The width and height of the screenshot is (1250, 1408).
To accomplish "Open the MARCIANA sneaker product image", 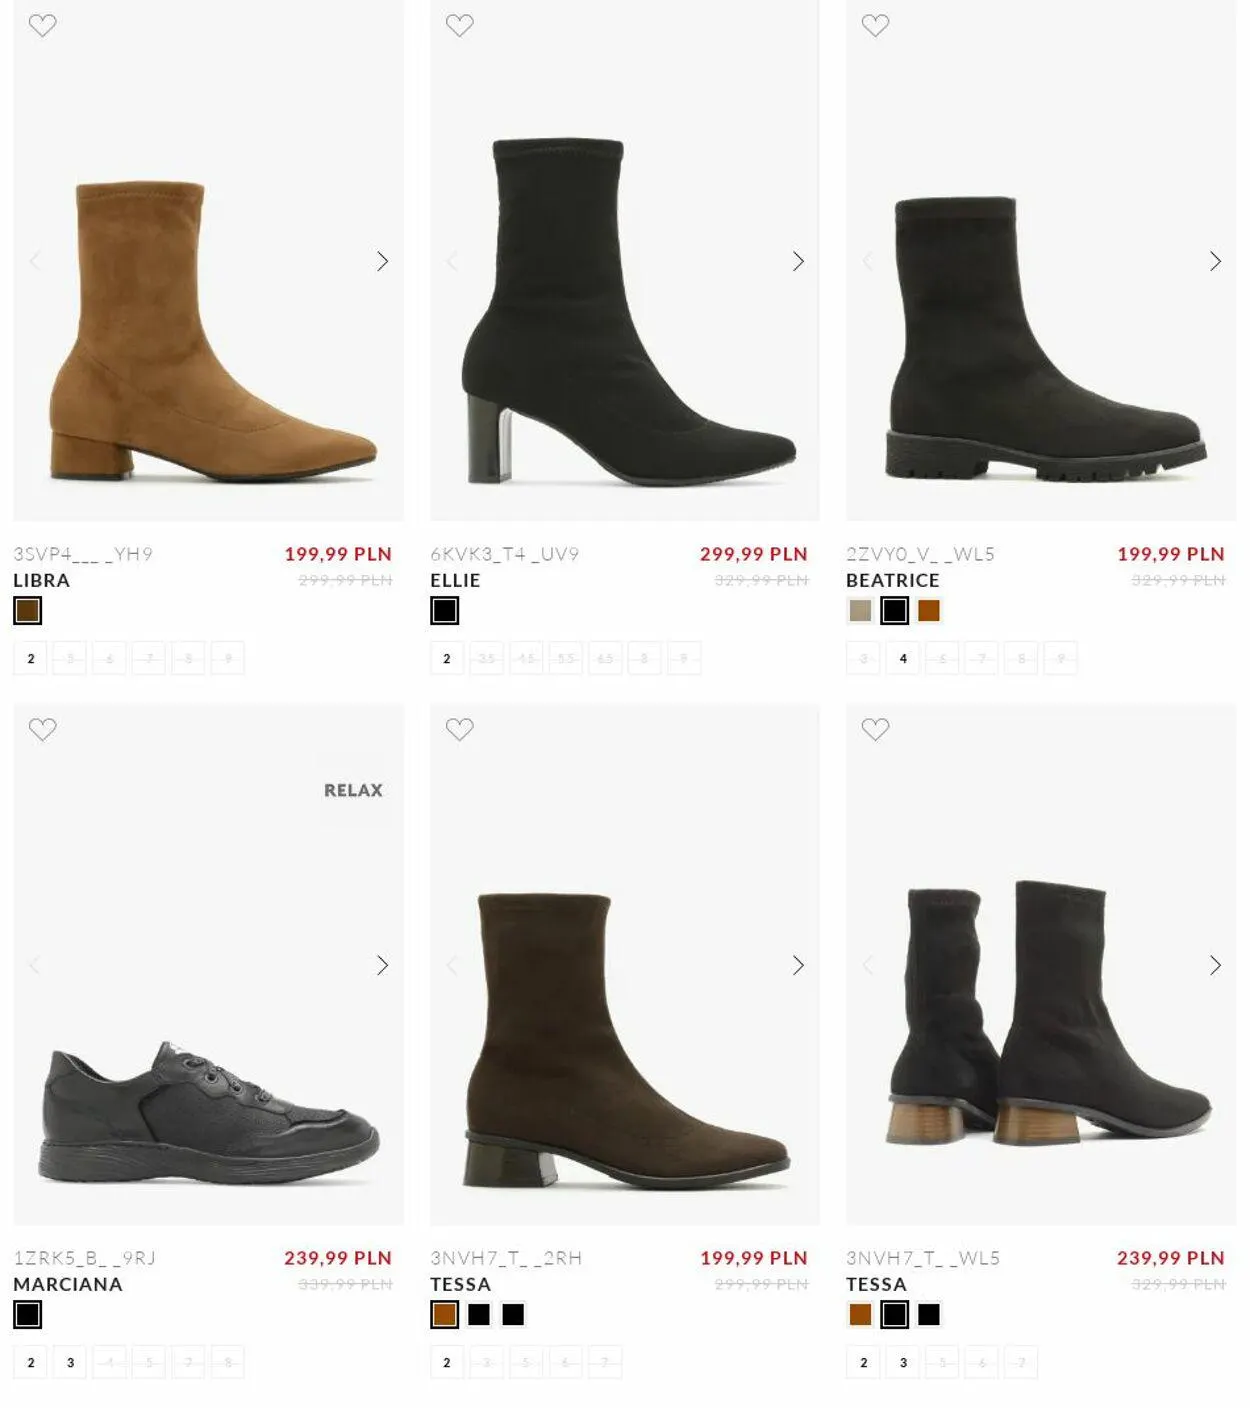I will [209, 965].
